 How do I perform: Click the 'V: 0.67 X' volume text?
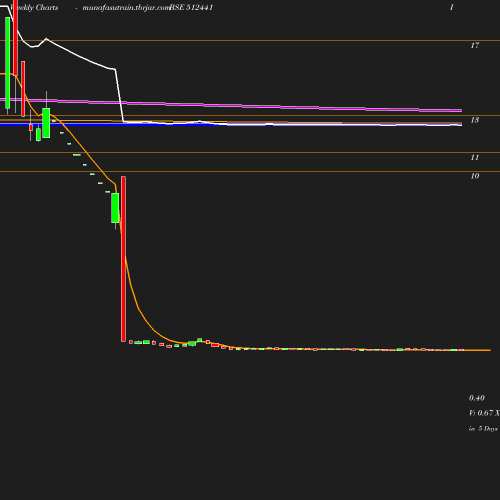[x=484, y=413]
